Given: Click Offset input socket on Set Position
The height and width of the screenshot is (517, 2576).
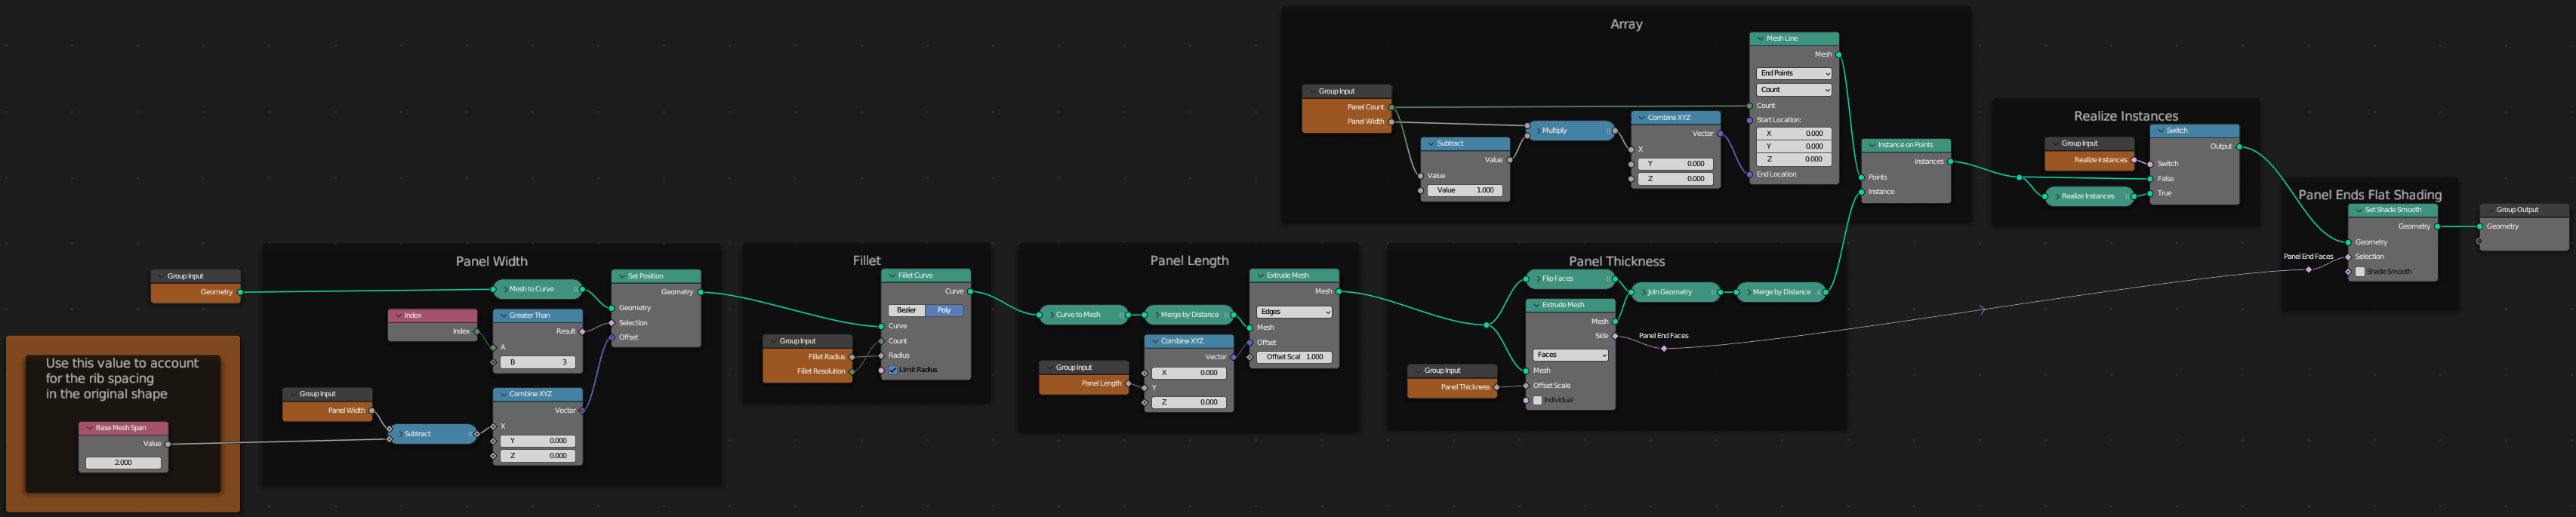Looking at the screenshot, I should [612, 337].
